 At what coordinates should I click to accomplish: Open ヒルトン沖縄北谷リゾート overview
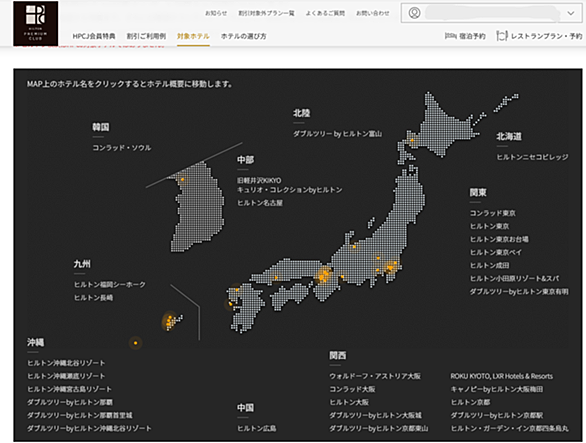66,363
